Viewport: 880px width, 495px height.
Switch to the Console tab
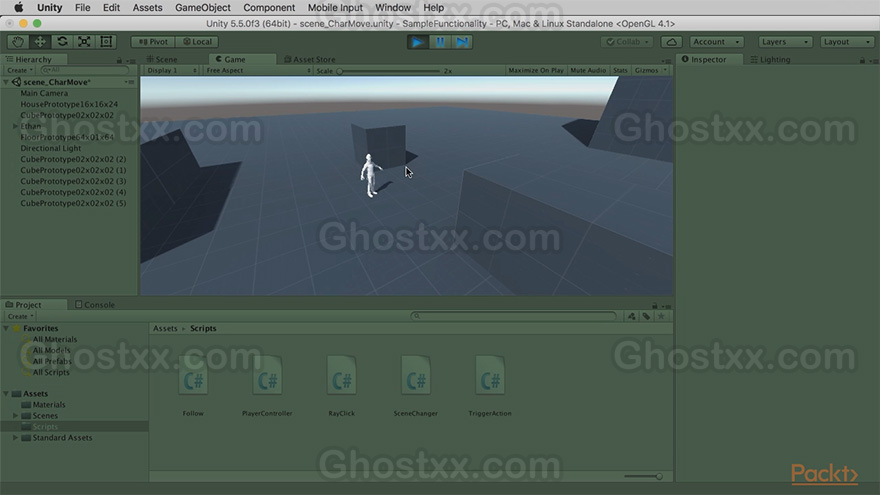click(95, 305)
